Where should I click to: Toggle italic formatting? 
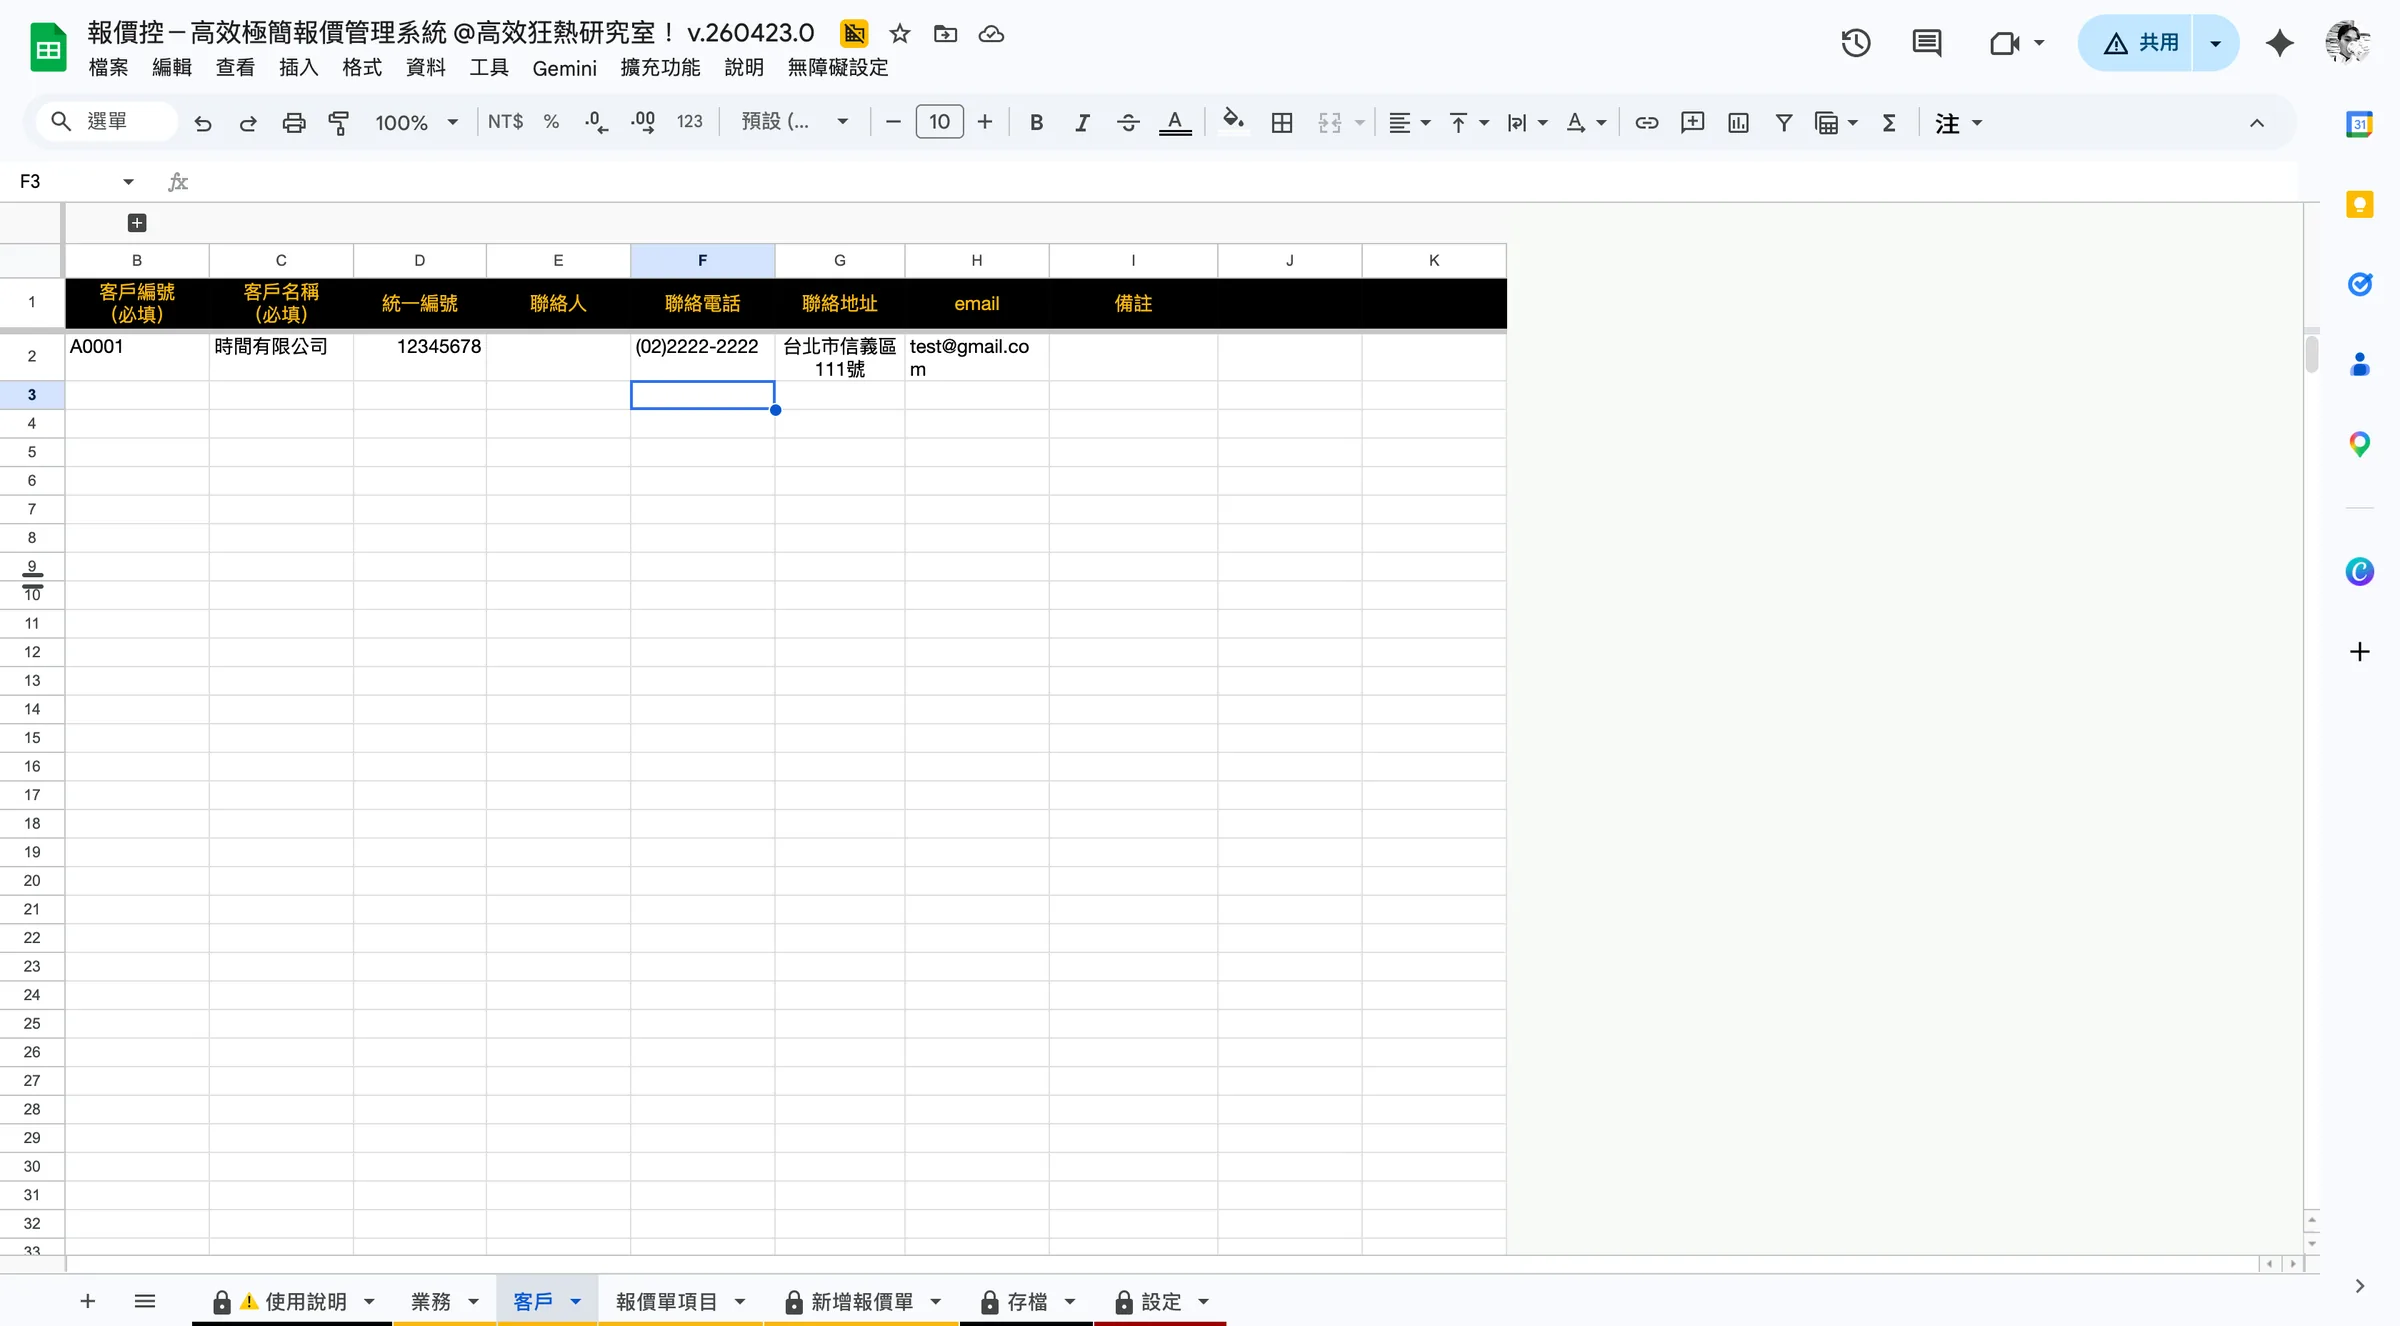(1082, 123)
